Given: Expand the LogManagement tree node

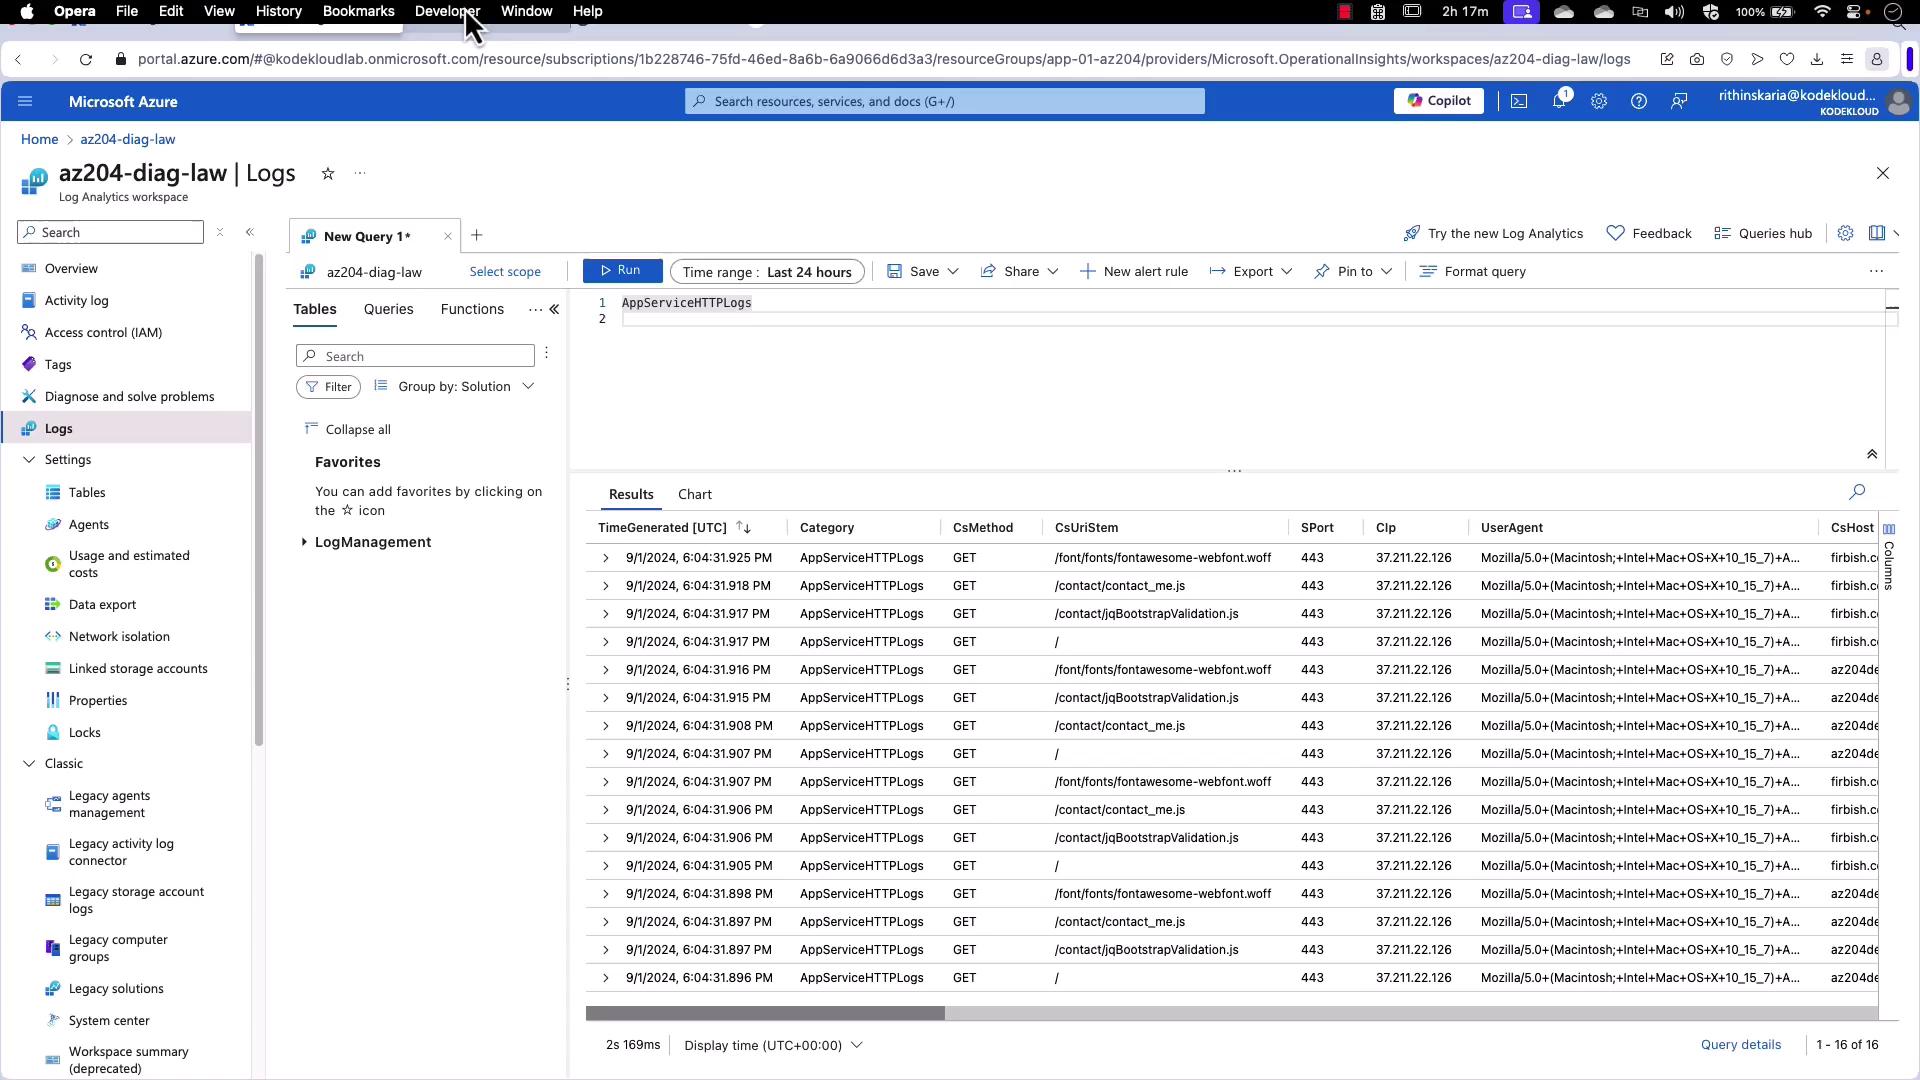Looking at the screenshot, I should (305, 542).
